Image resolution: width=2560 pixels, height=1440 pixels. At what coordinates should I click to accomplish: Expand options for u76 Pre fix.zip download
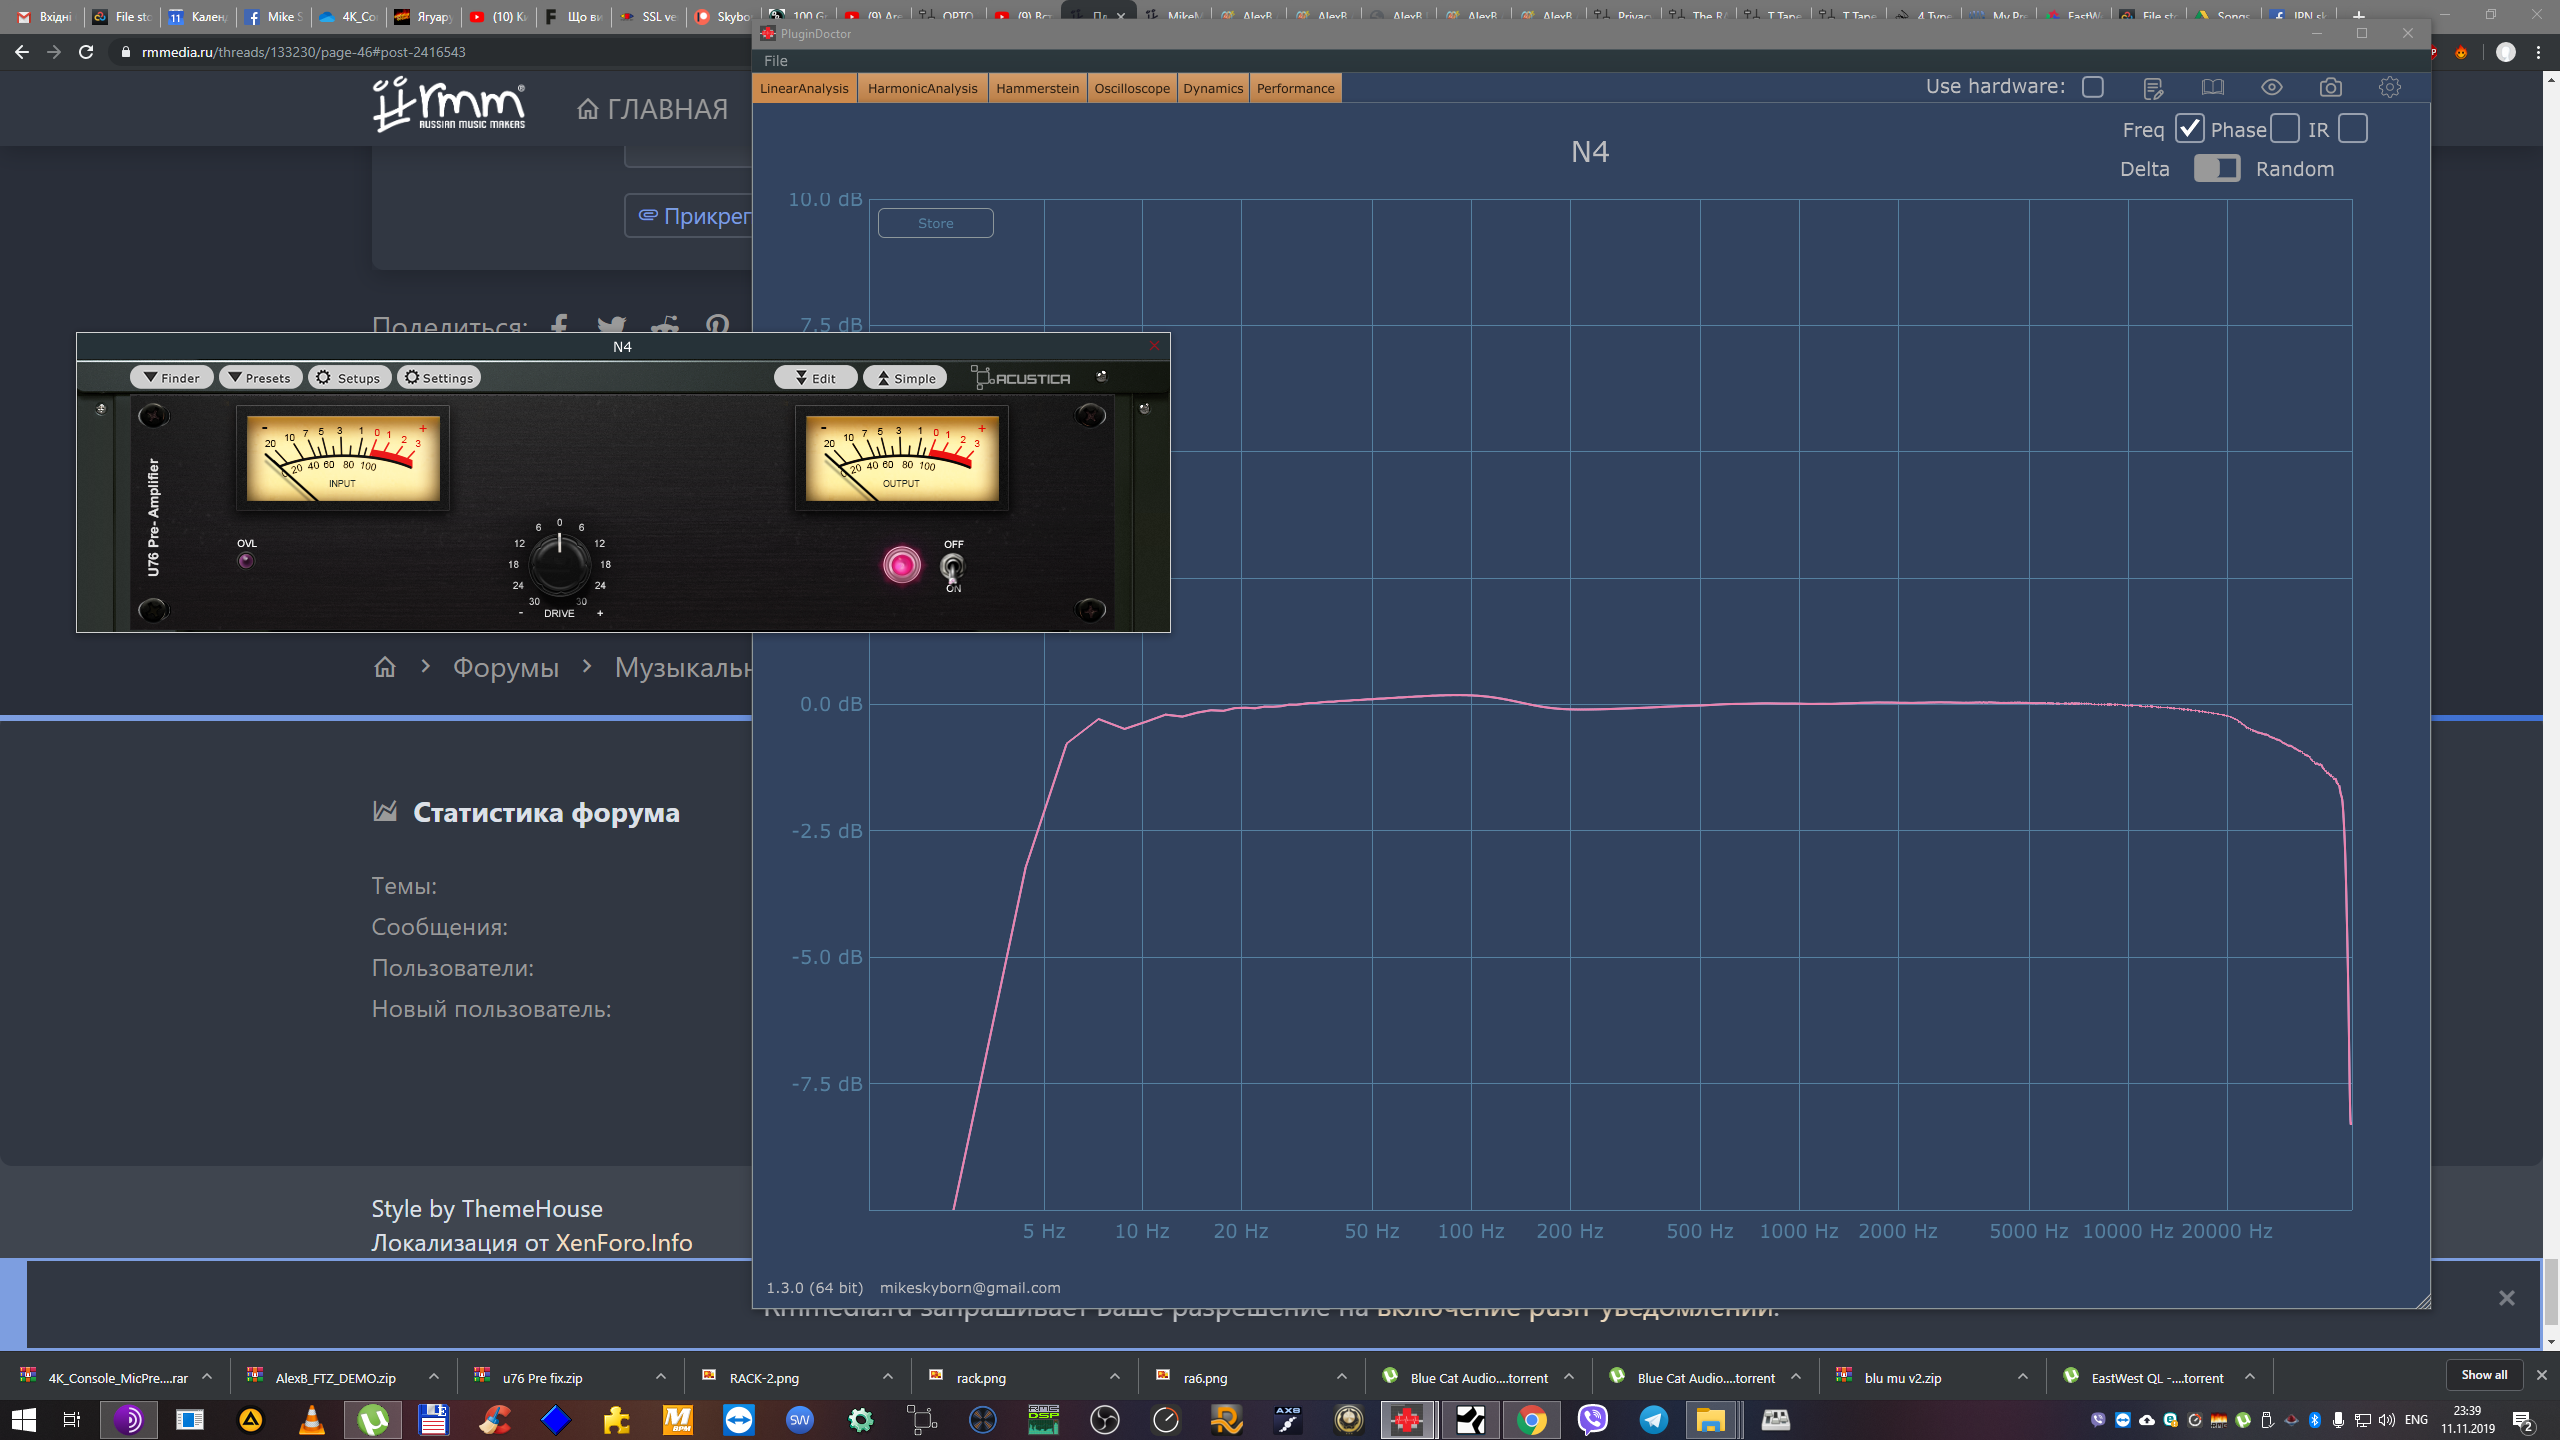pyautogui.click(x=661, y=1377)
